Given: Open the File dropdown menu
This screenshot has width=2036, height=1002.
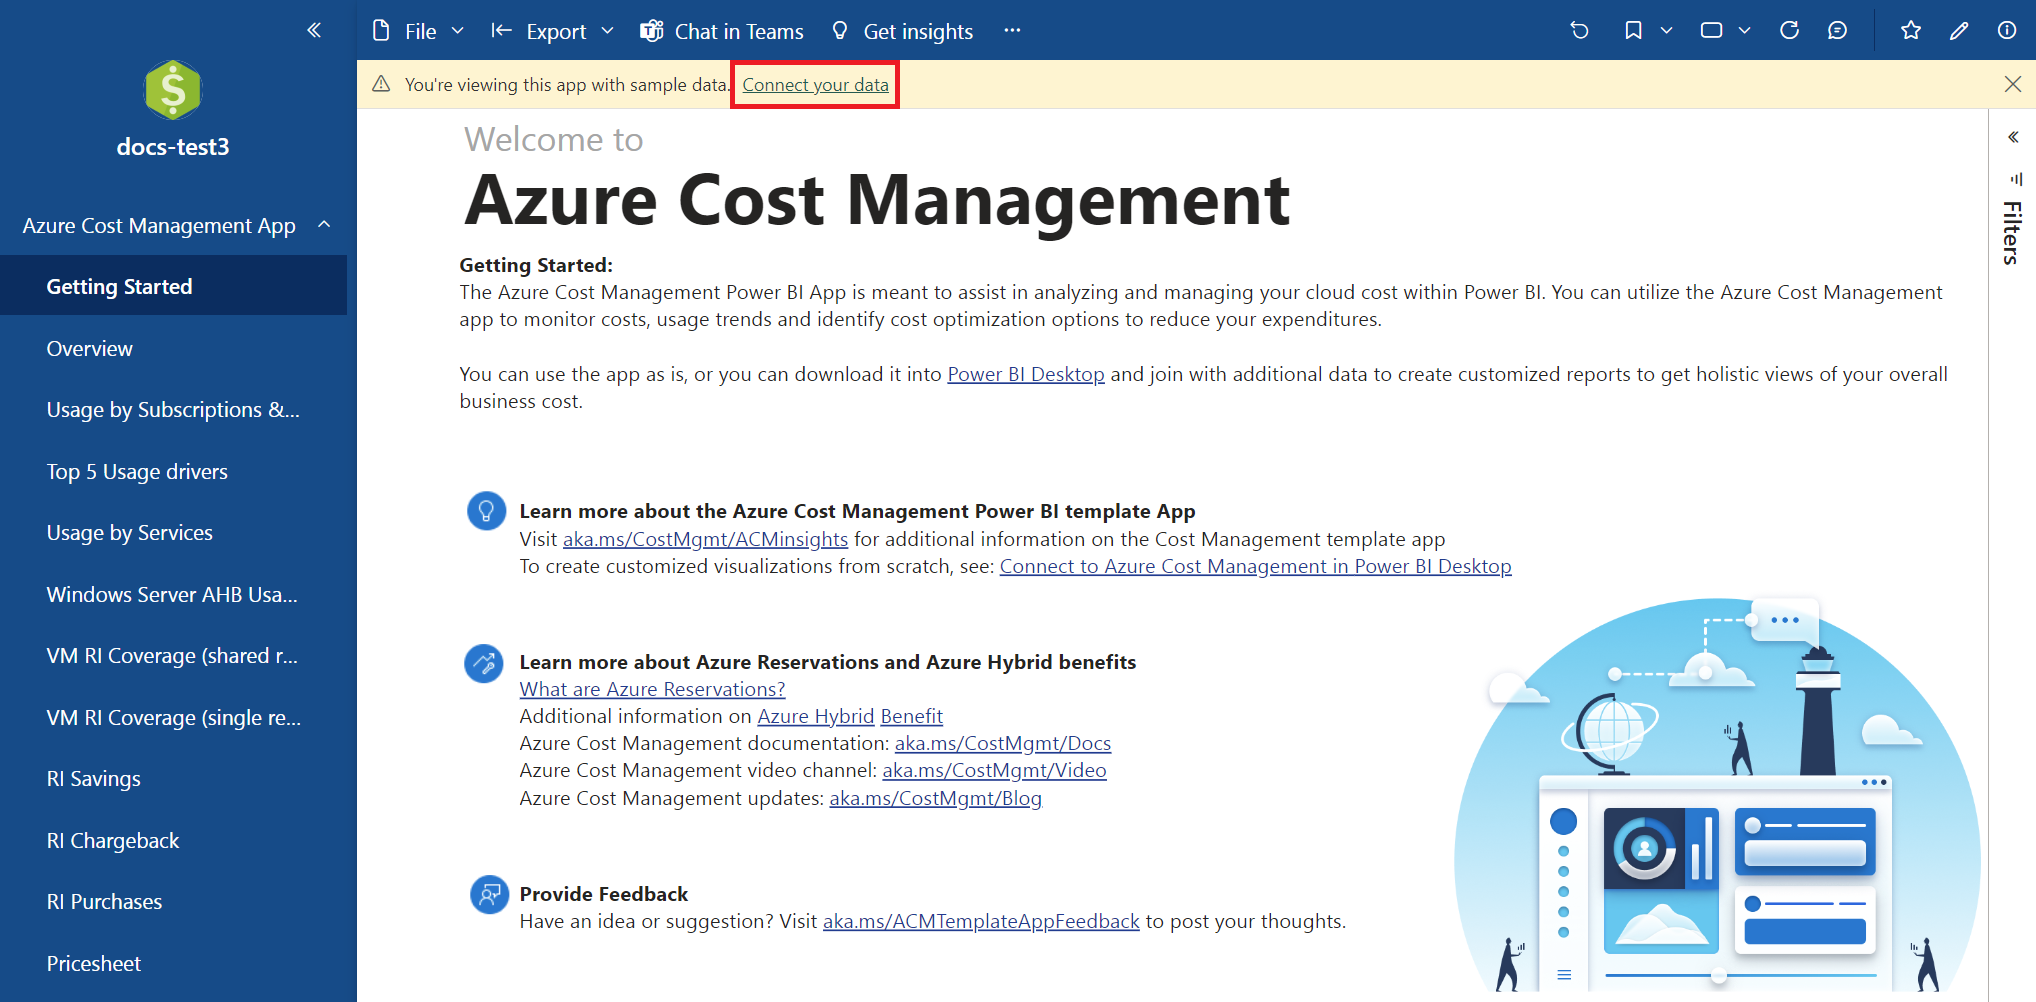Looking at the screenshot, I should click(419, 31).
